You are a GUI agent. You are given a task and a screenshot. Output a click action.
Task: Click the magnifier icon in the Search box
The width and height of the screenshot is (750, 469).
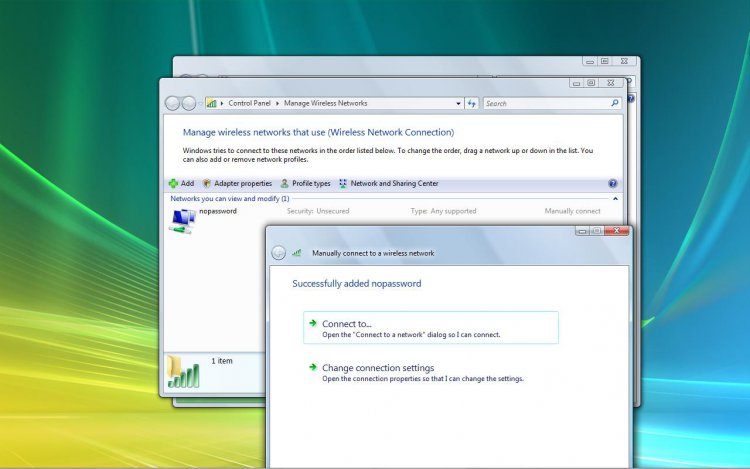615,103
